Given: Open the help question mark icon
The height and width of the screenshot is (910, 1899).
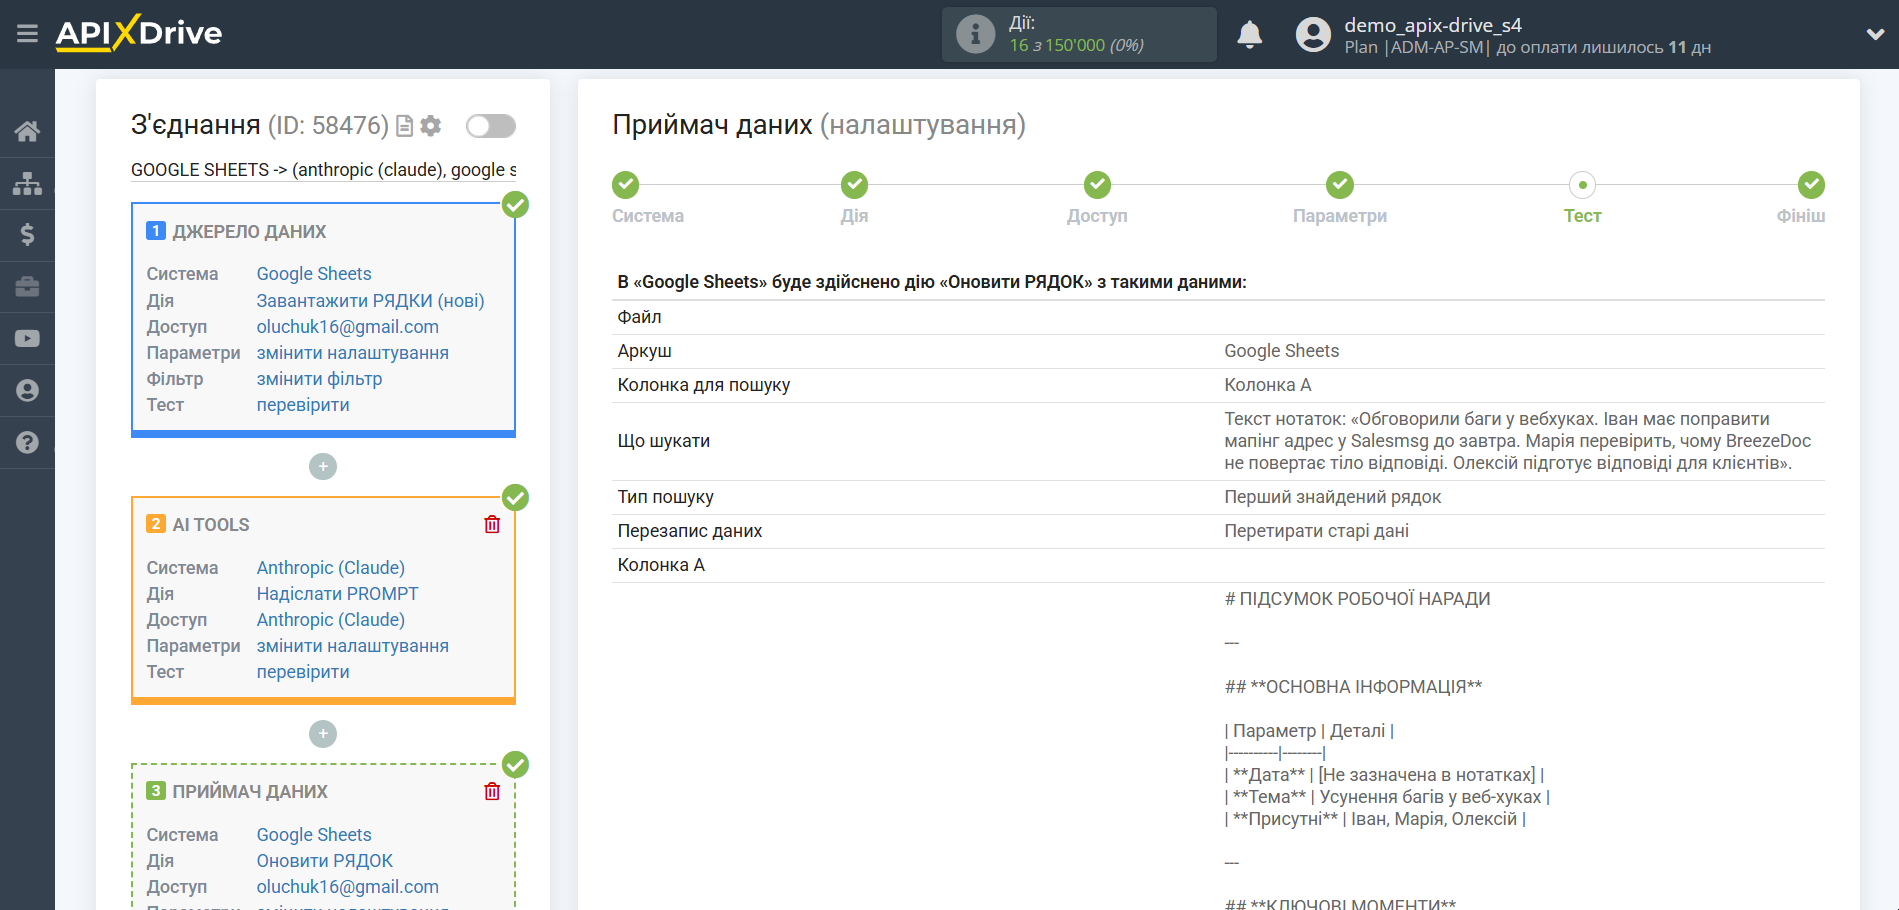Looking at the screenshot, I should (x=27, y=442).
